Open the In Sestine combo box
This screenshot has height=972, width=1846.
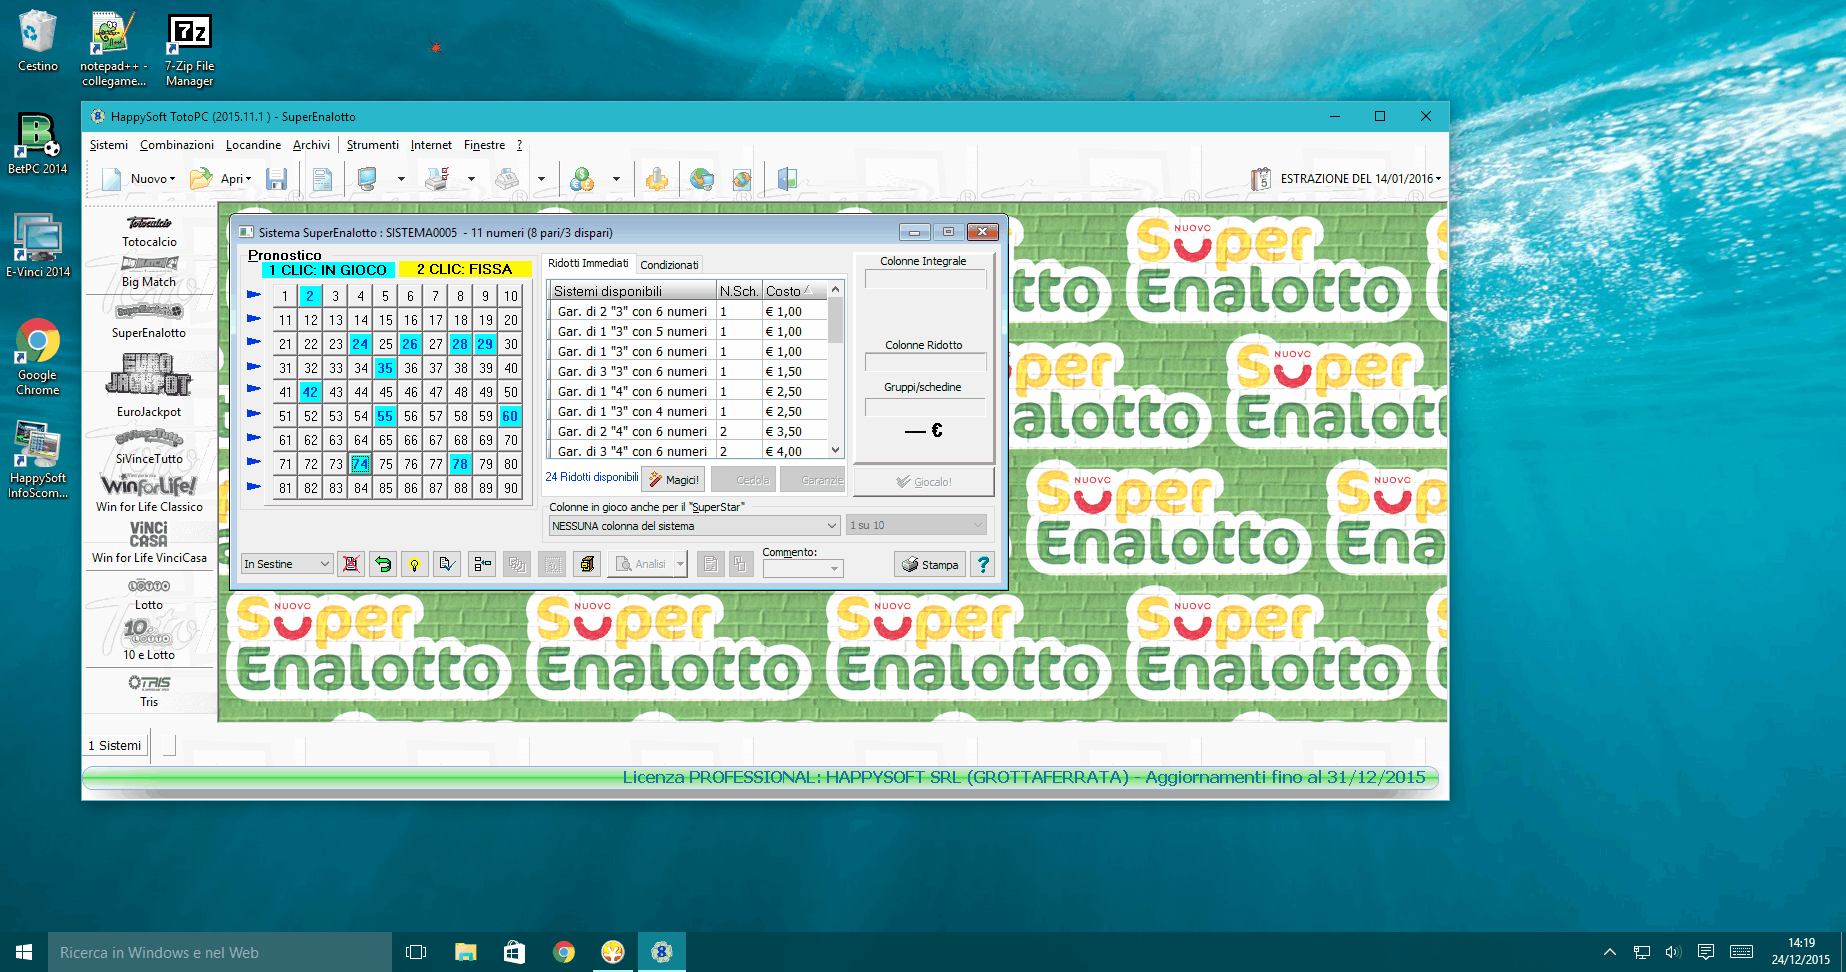(287, 564)
